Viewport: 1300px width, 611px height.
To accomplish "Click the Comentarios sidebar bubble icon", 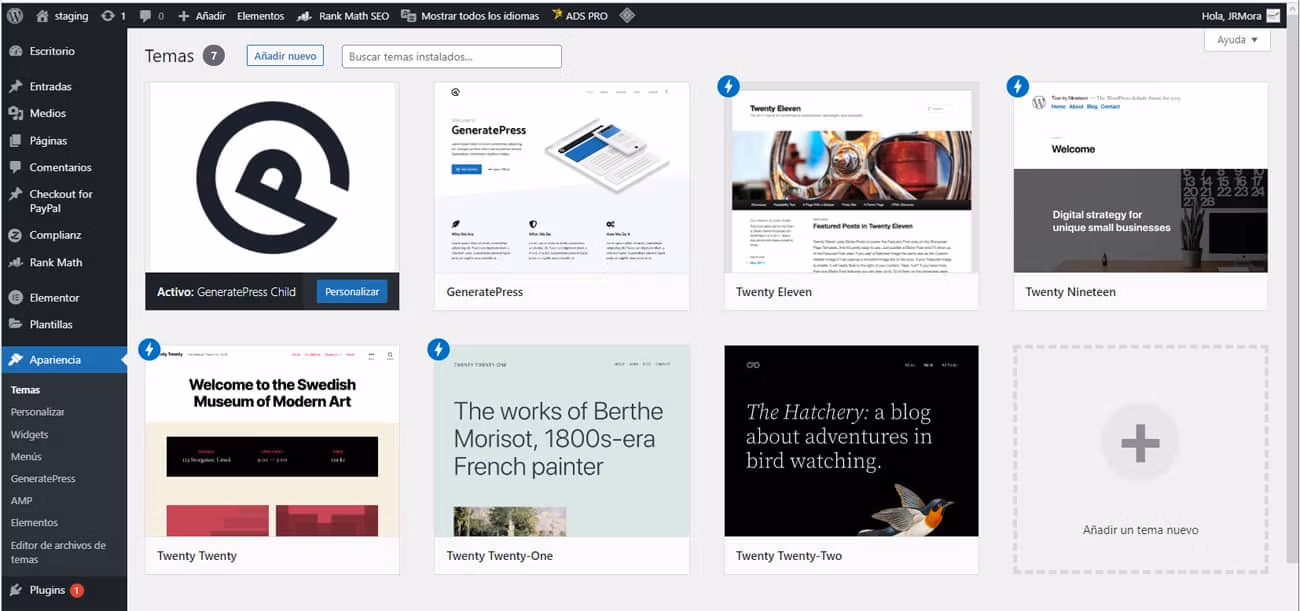I will click(x=15, y=168).
